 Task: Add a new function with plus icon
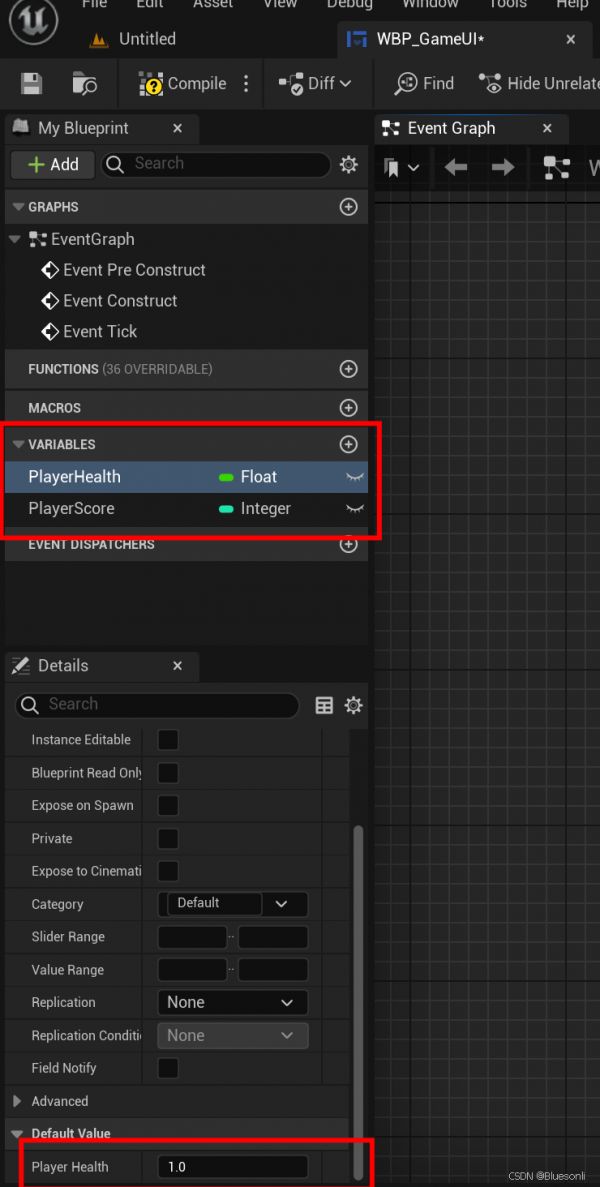click(348, 369)
